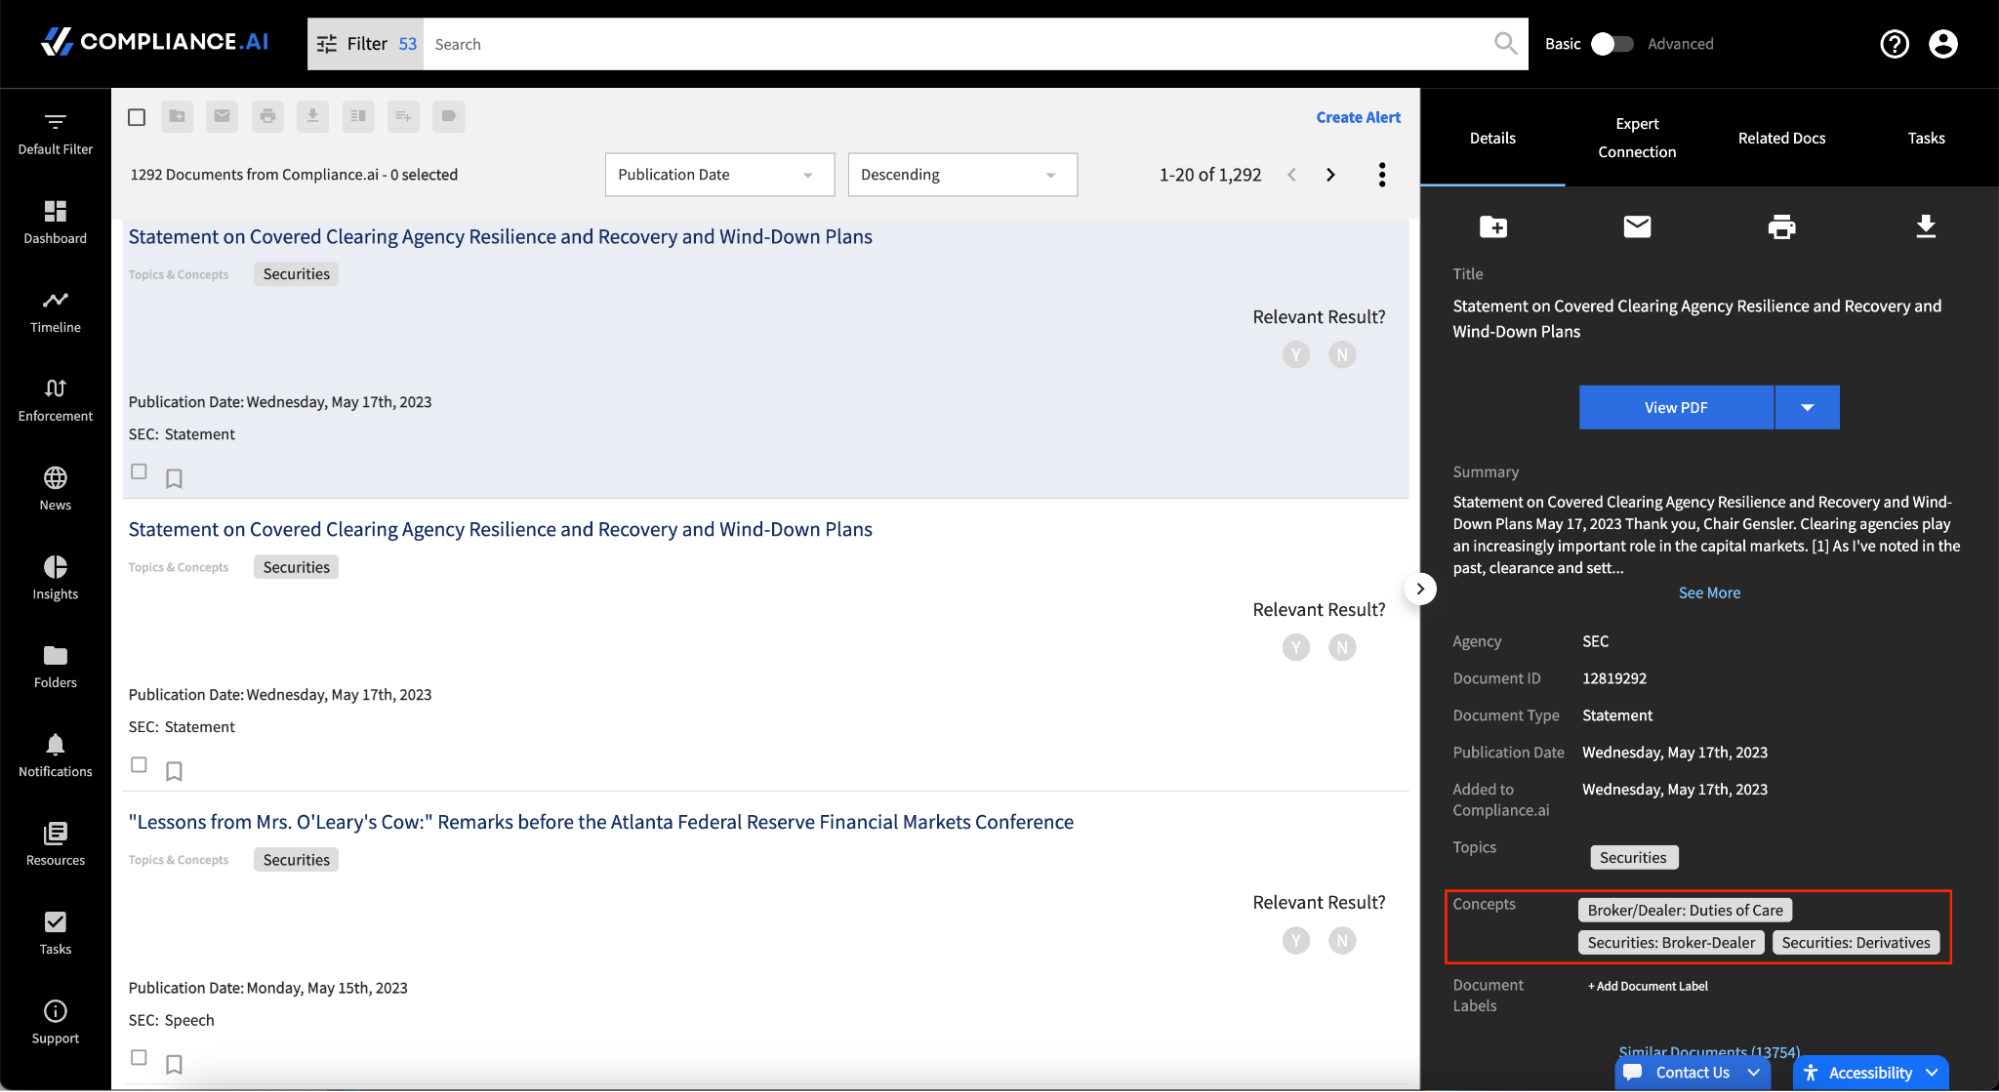This screenshot has height=1092, width=1999.
Task: Add document to folder in Details panel
Action: coord(1493,227)
